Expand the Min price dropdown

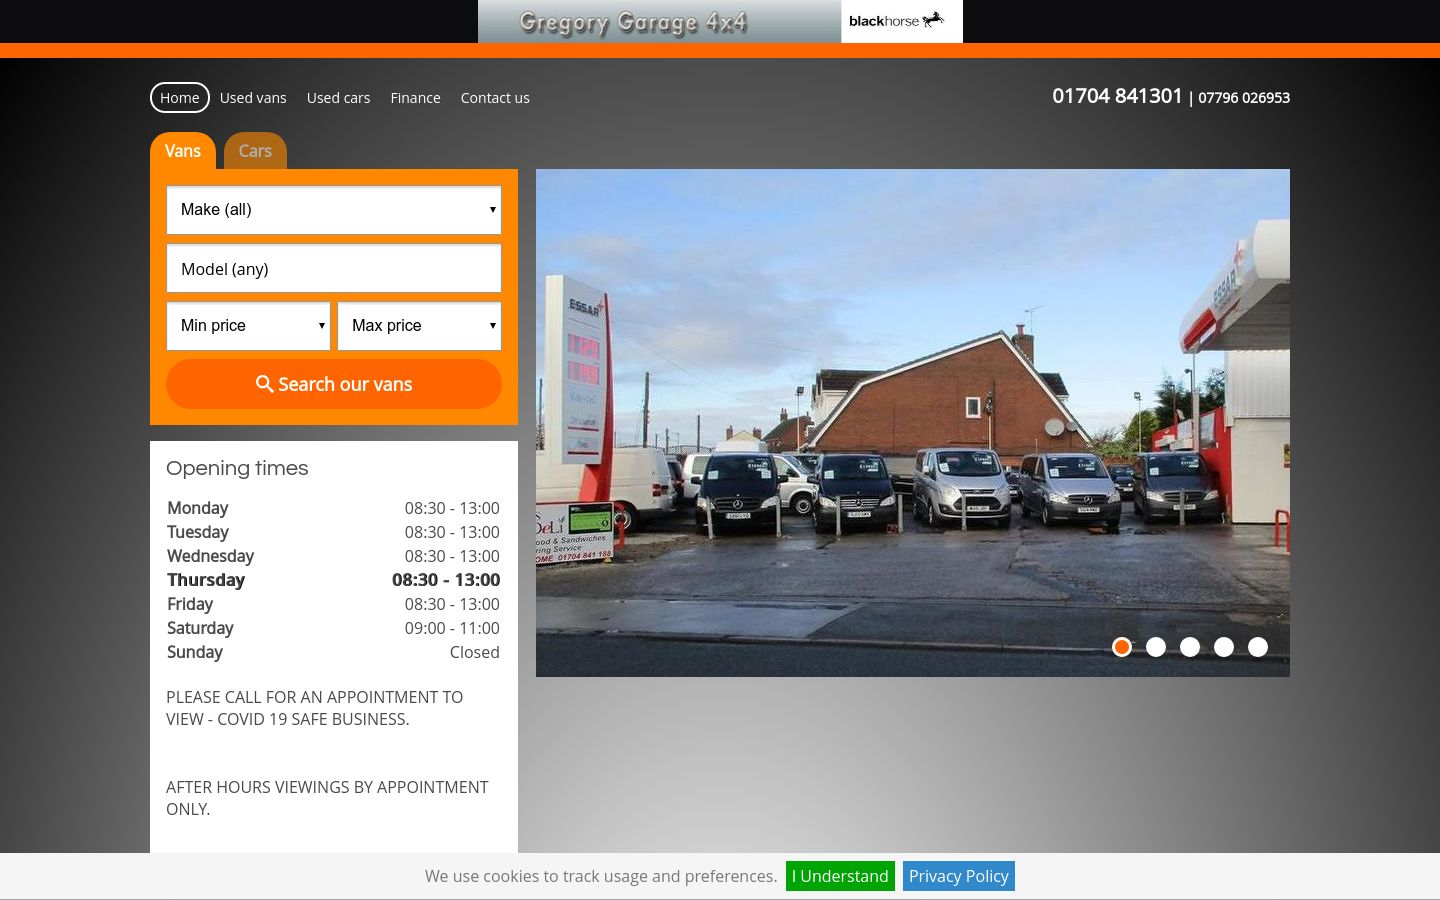click(248, 326)
